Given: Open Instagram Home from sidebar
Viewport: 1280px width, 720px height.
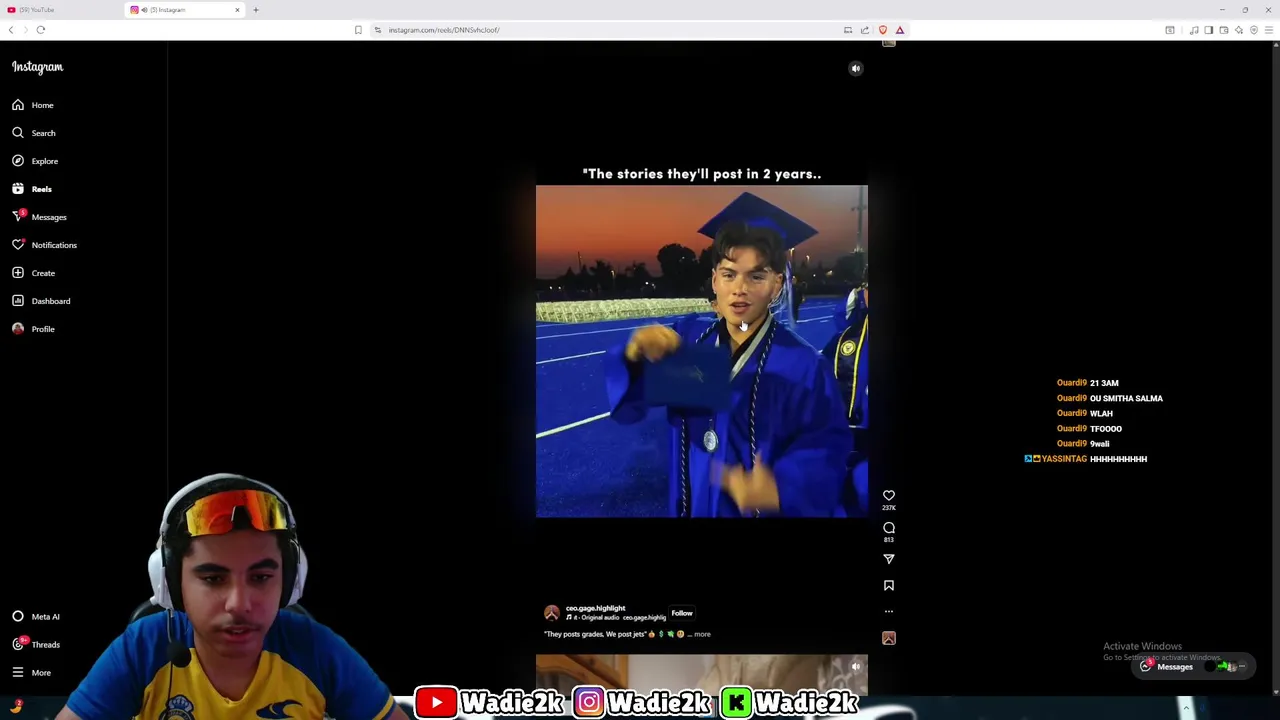Looking at the screenshot, I should [33, 105].
